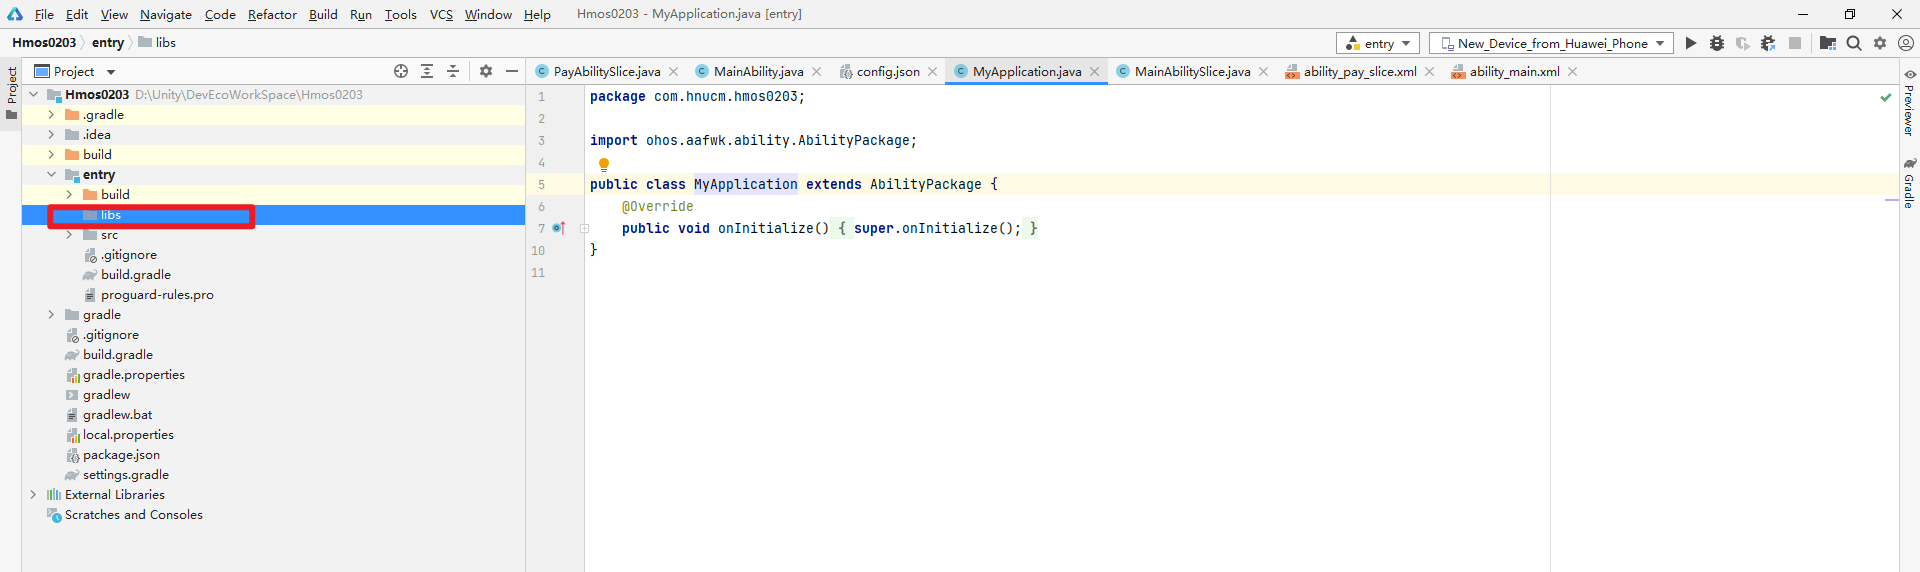Collapse all in the Project panel
This screenshot has height=572, width=1920.
click(453, 71)
